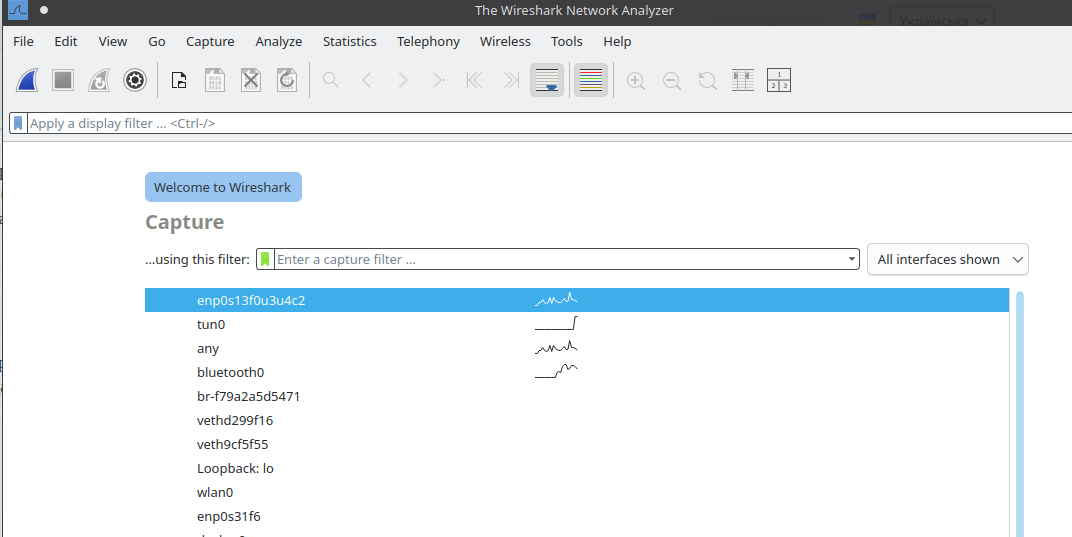Viewport: 1072px width, 537px height.
Task: Click the display filter bookmark icon
Action: click(18, 123)
